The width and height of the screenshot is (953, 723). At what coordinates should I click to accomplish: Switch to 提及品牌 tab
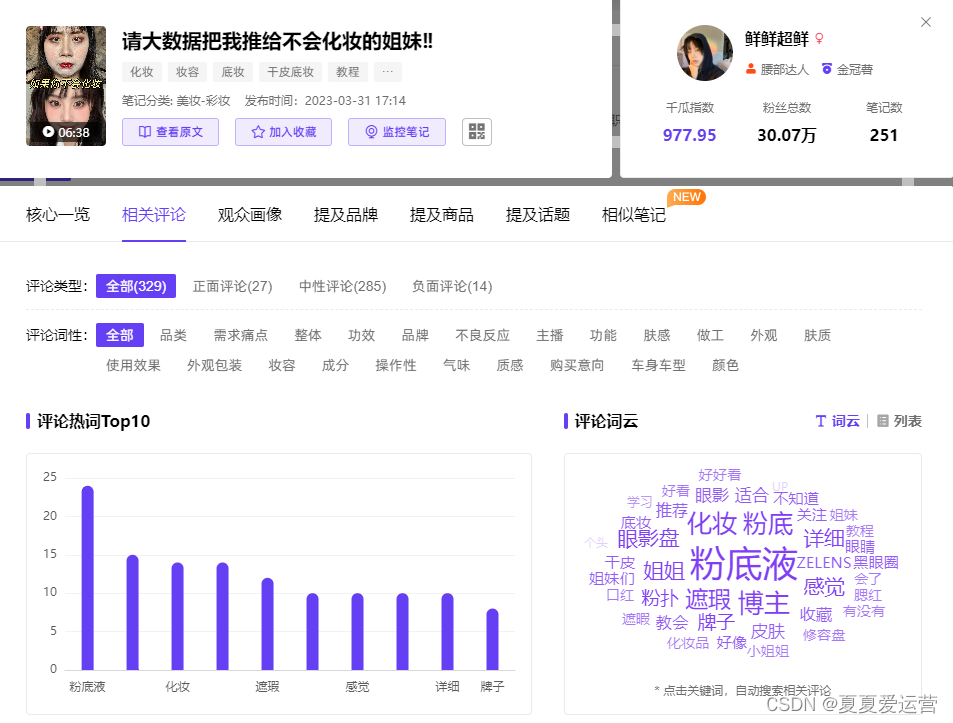346,214
